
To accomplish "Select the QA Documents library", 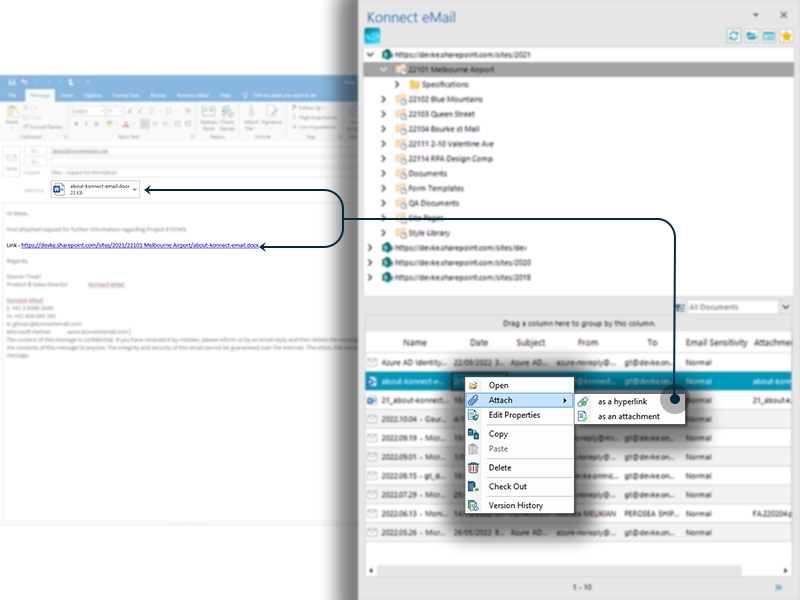I will [433, 203].
